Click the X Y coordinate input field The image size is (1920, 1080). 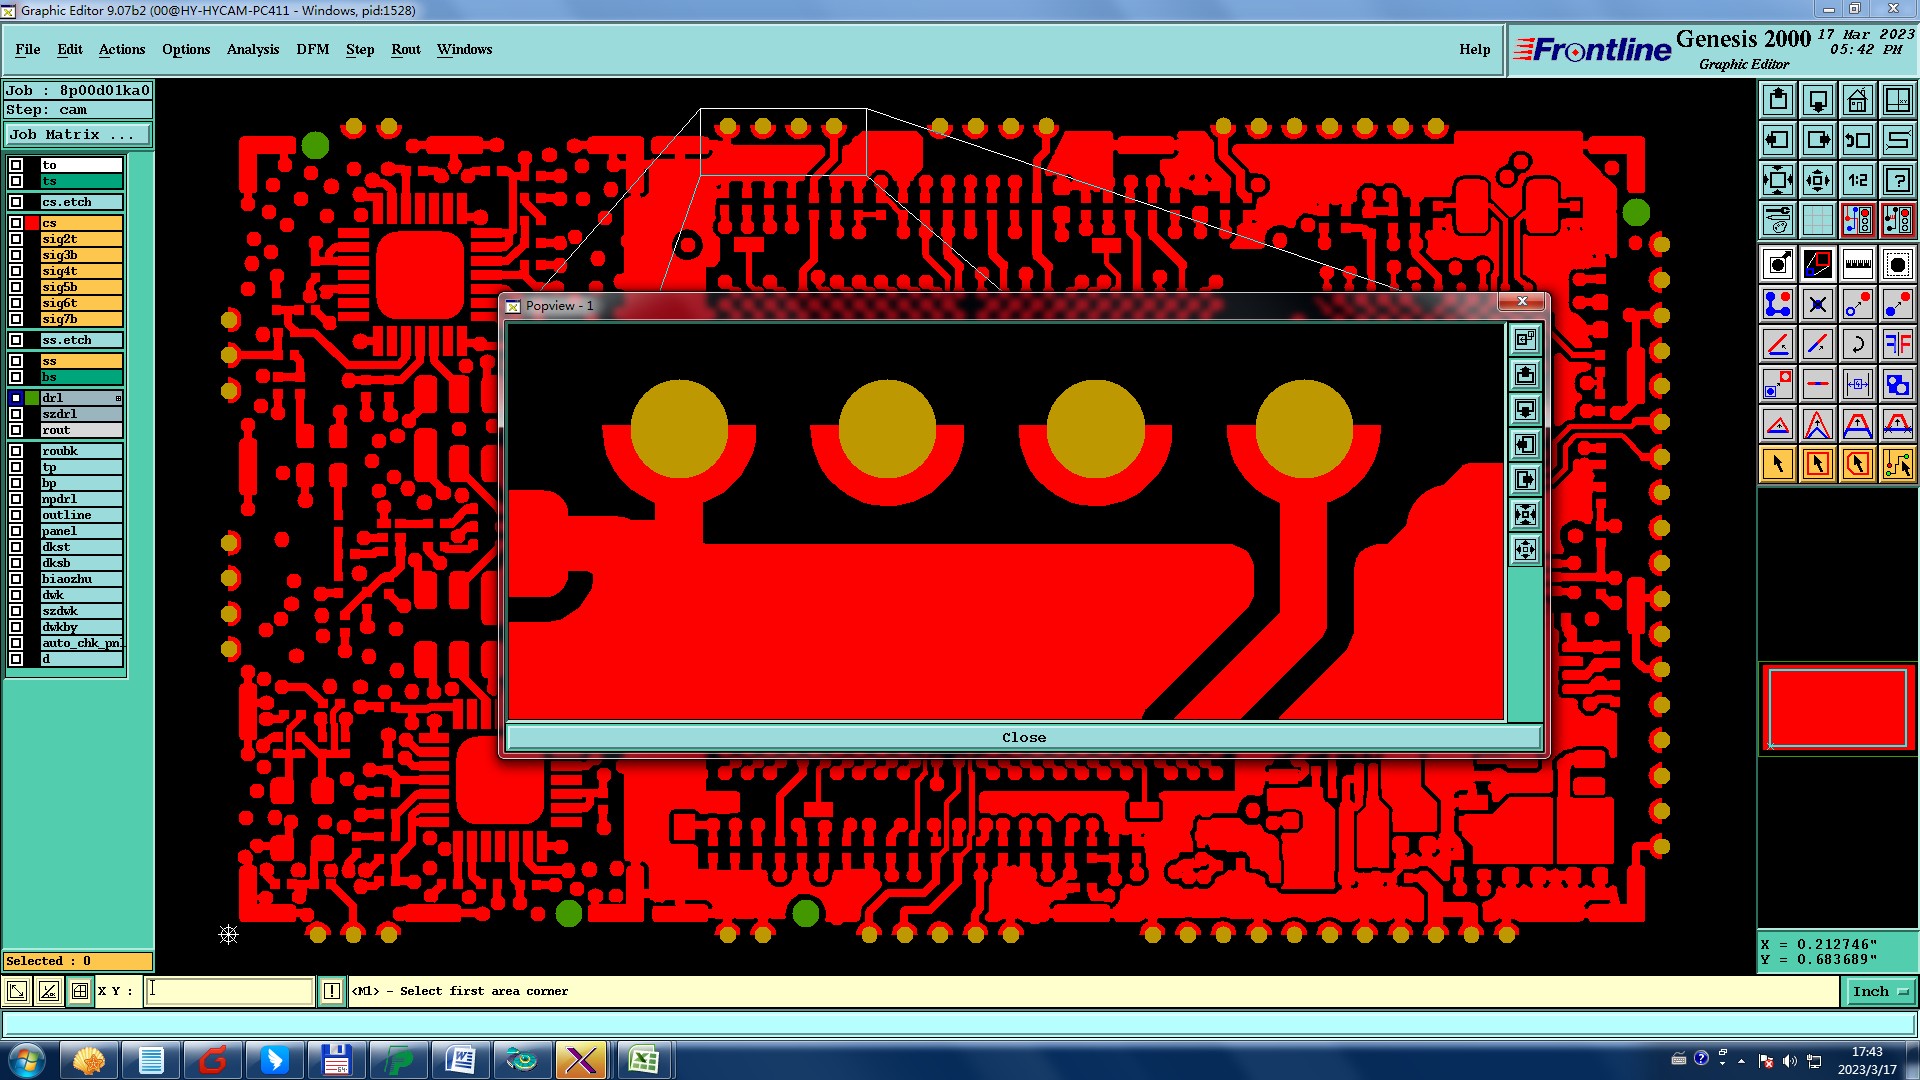coord(230,991)
